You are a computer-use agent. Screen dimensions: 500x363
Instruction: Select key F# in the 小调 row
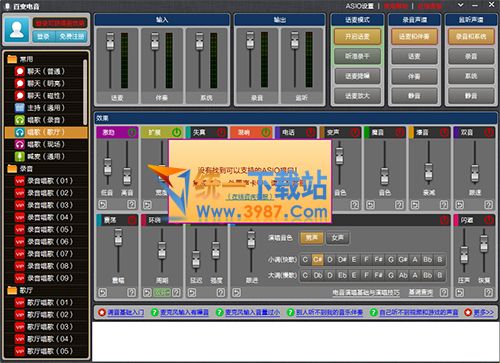click(x=378, y=259)
